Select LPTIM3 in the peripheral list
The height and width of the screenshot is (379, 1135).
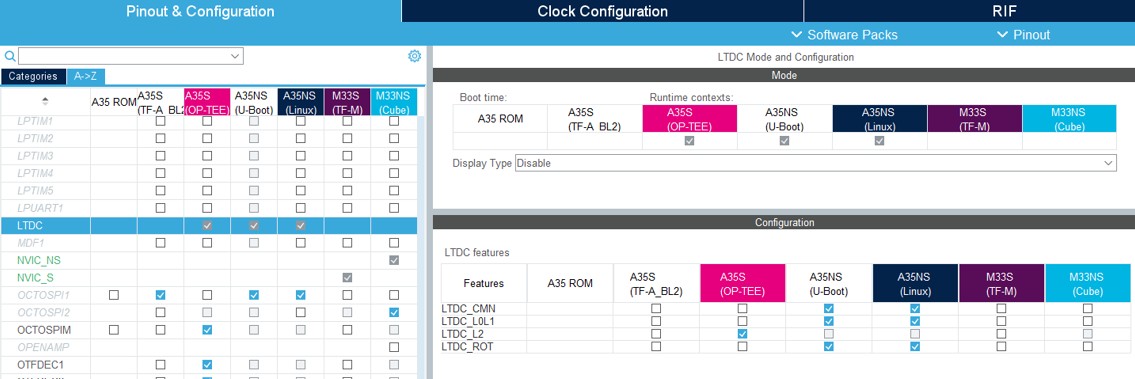click(35, 156)
